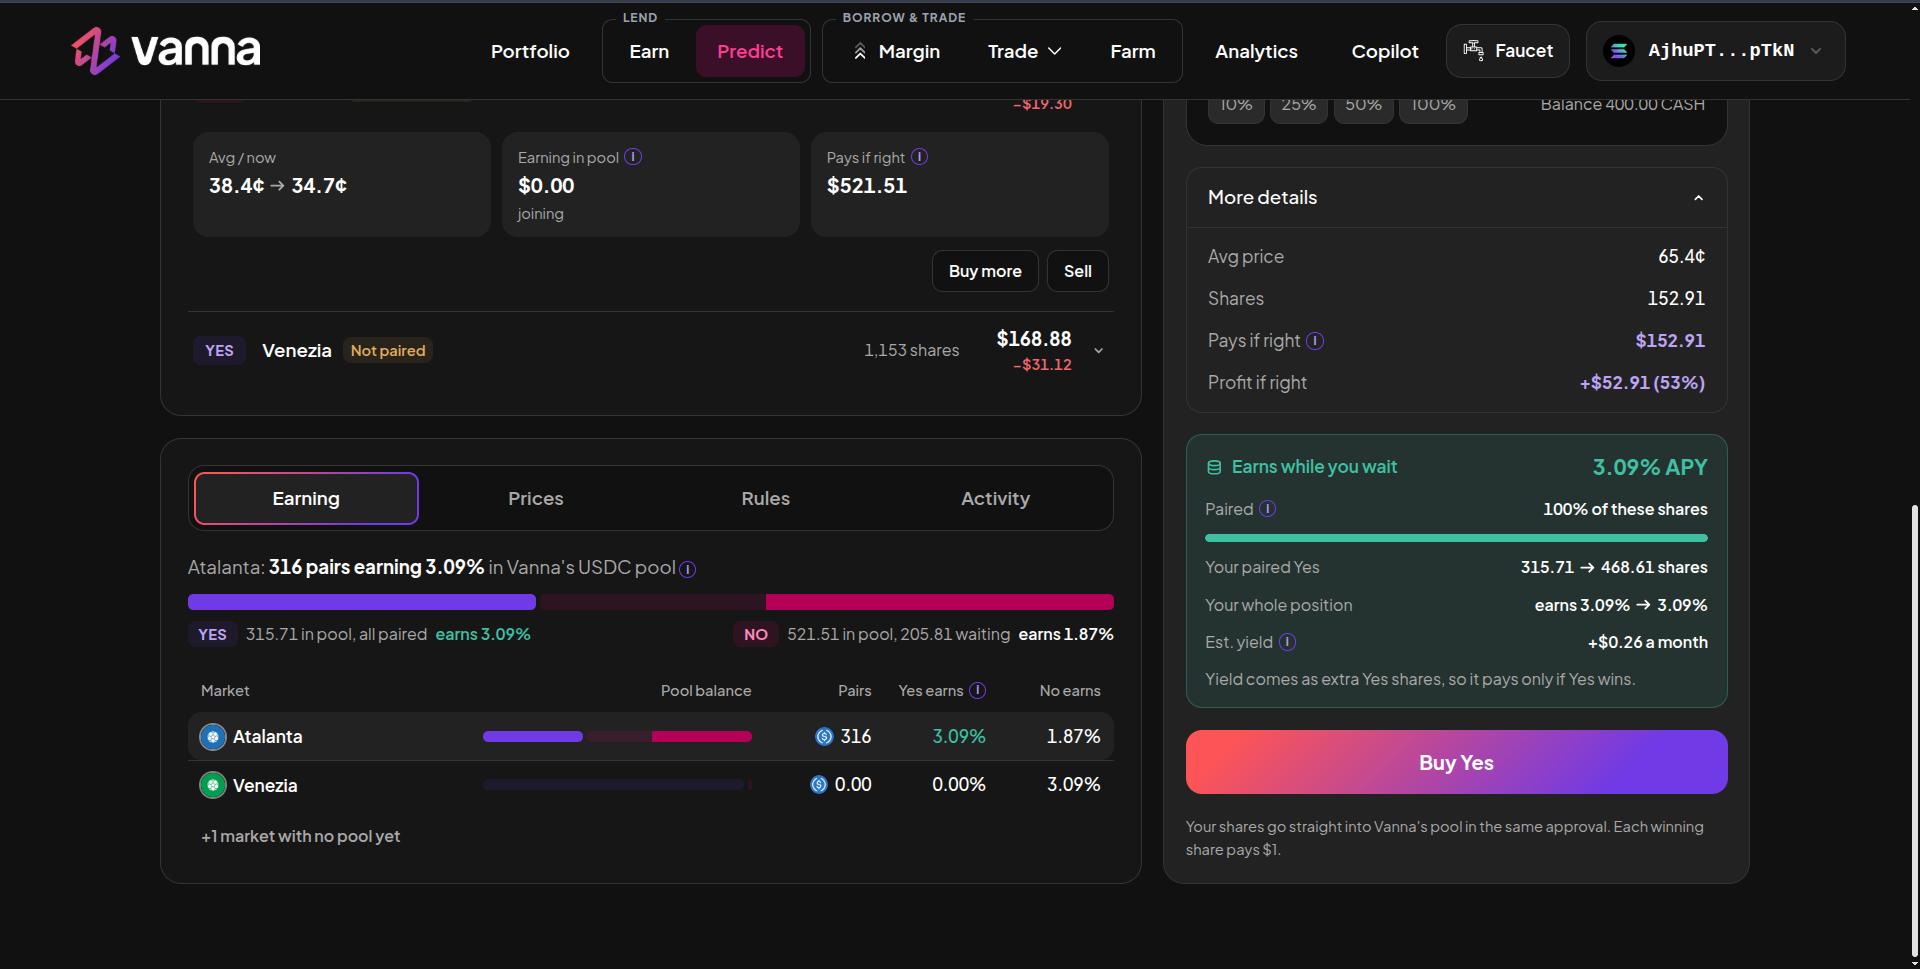This screenshot has height=969, width=1920.
Task: Open the wallet account dropdown chevron
Action: (x=1816, y=51)
